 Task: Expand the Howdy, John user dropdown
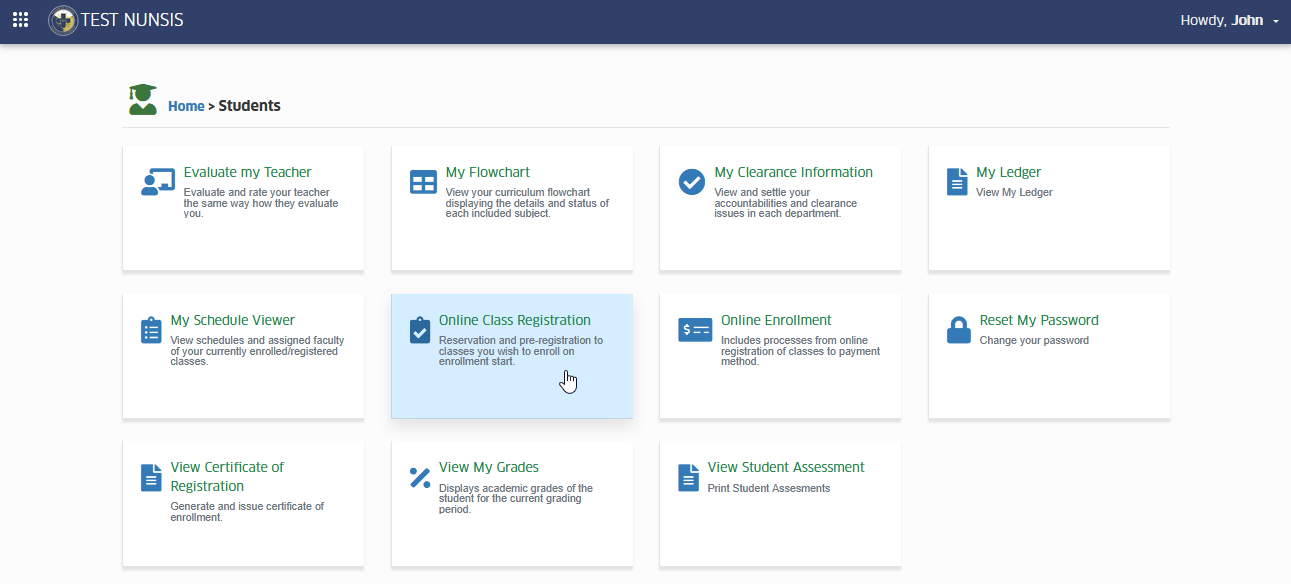1230,20
